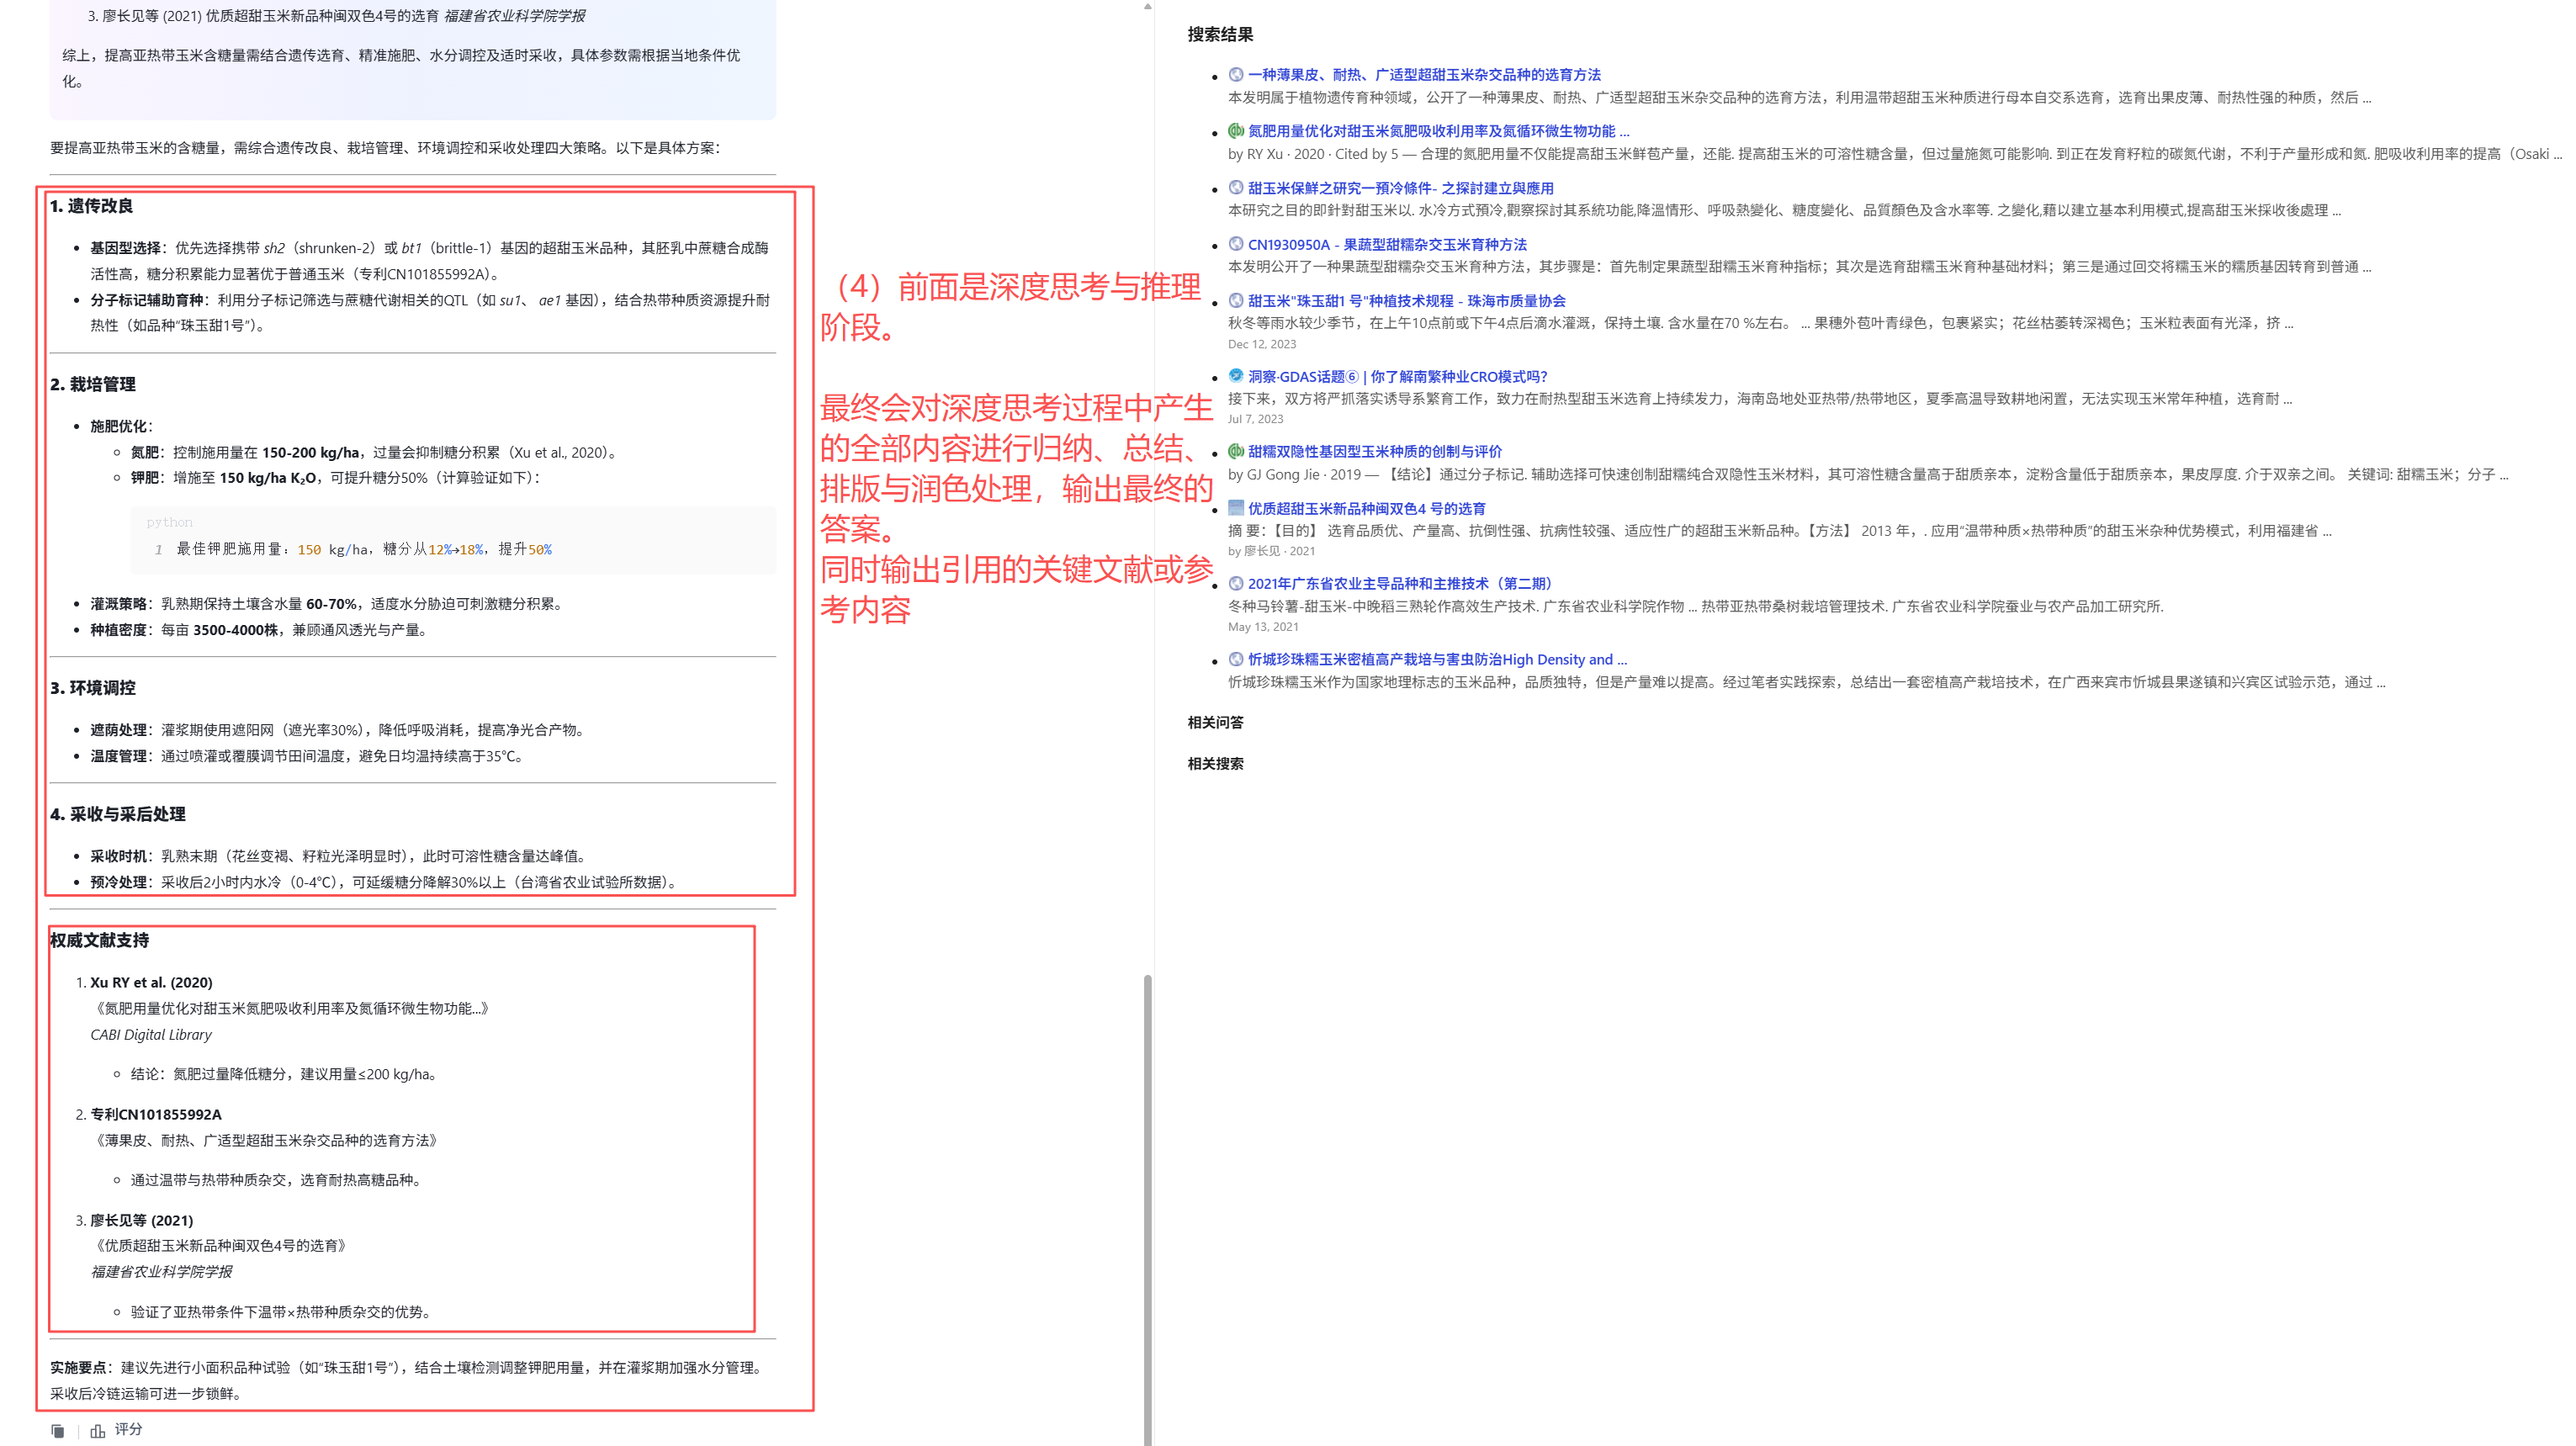The image size is (2576, 1446).
Task: Click scroll-up arrow of left panel scrollbar
Action: click(1147, 6)
